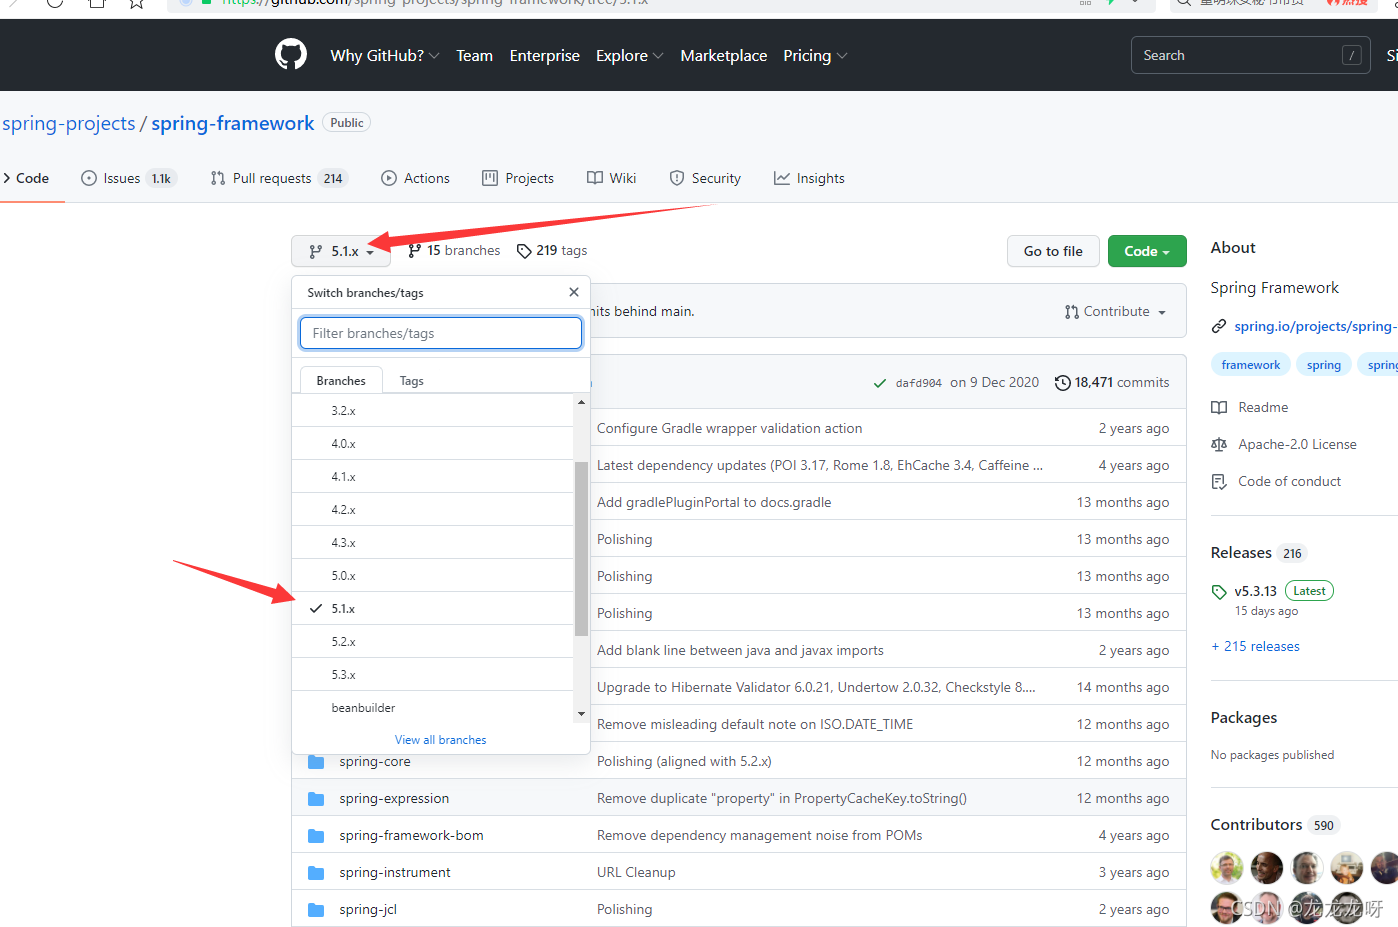Screen dimensions: 1398x927
Task: Click View all branches link
Action: pos(441,740)
